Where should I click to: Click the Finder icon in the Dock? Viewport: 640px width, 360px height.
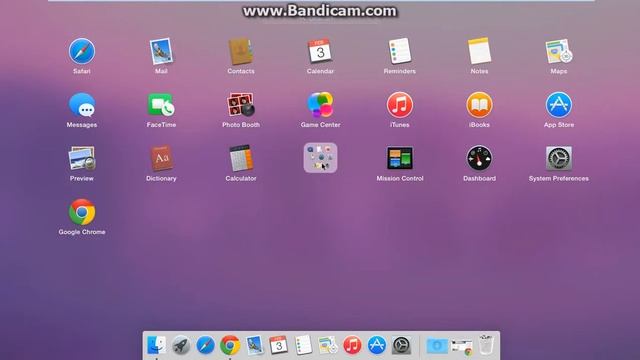(x=156, y=345)
